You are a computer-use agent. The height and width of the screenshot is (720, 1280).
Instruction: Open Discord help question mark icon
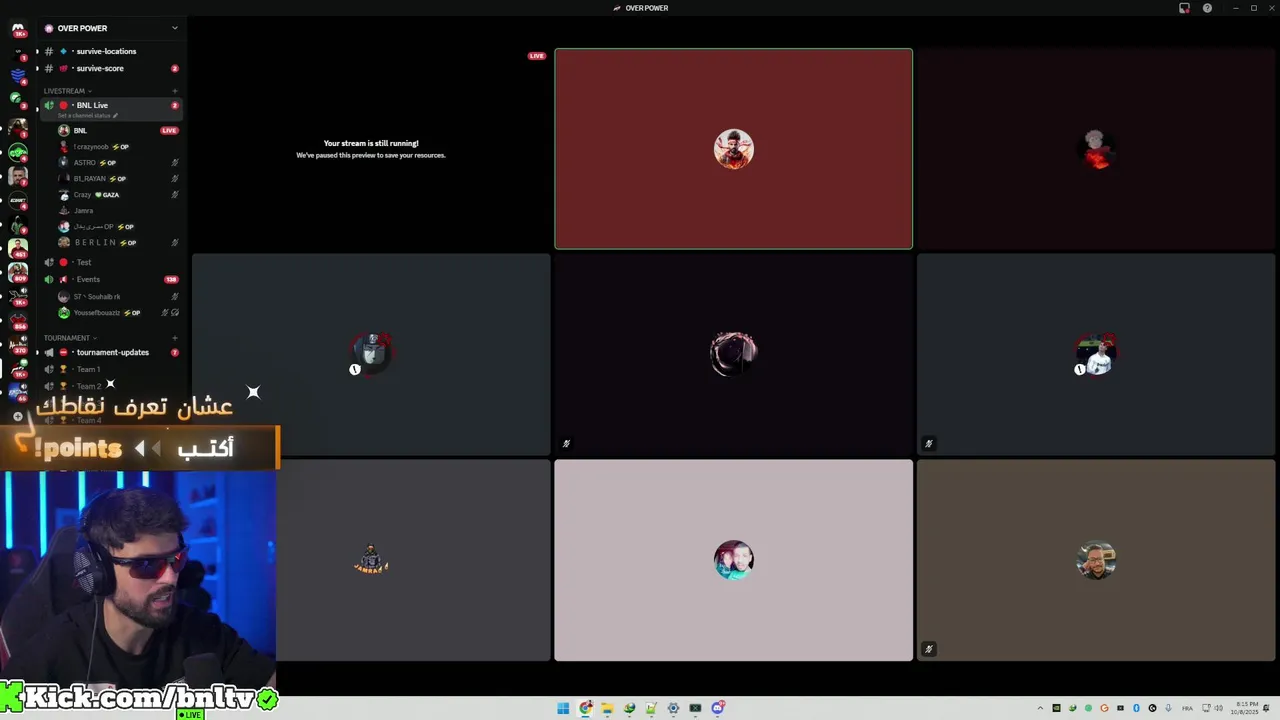click(x=1207, y=8)
